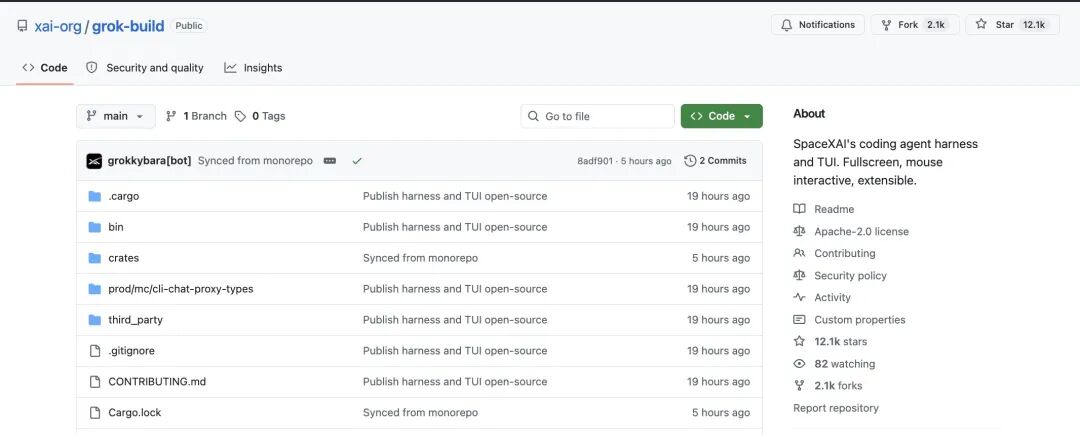Image resolution: width=1080 pixels, height=435 pixels.
Task: Click the repository icon beside xai-org
Action: [23, 26]
